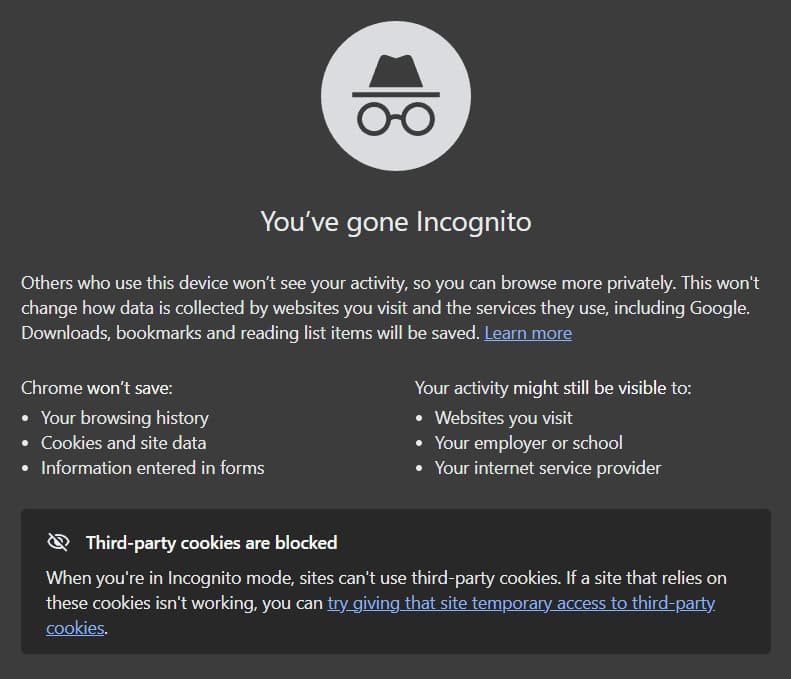
Task: Click the "Your browsing history" list item
Action: [124, 417]
